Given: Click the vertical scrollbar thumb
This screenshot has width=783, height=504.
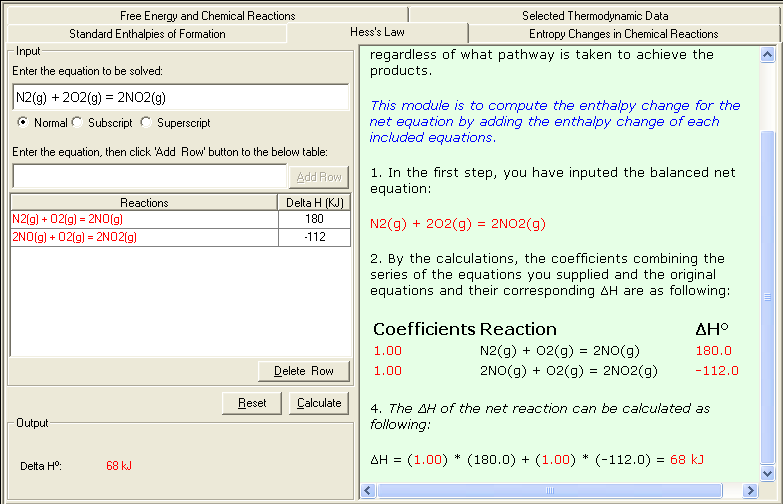Looking at the screenshot, I should coord(768,297).
